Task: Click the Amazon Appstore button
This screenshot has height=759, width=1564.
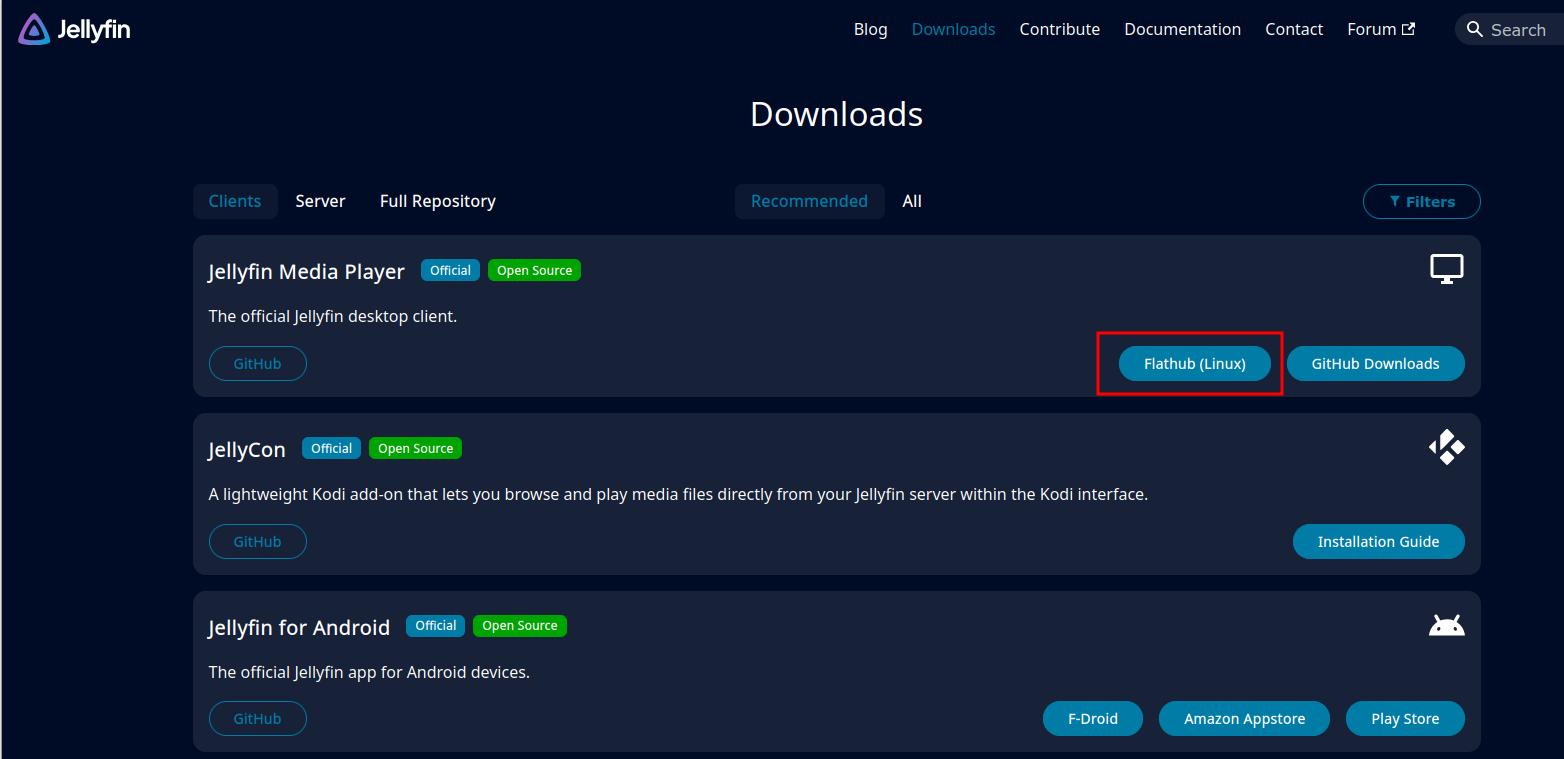Action: 1244,718
